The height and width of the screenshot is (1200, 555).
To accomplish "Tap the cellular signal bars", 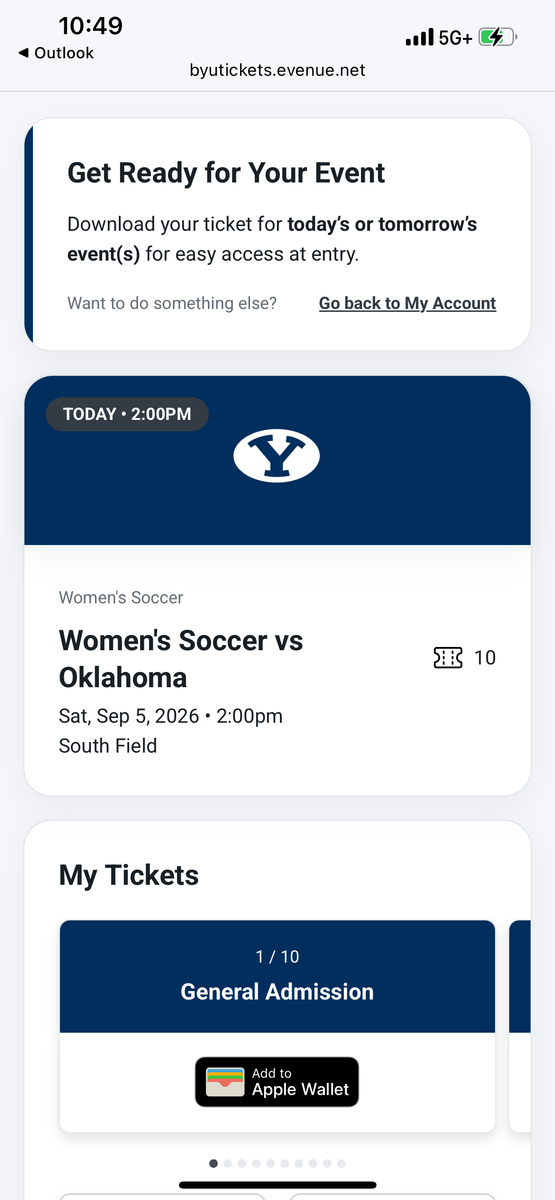I will 419,38.
